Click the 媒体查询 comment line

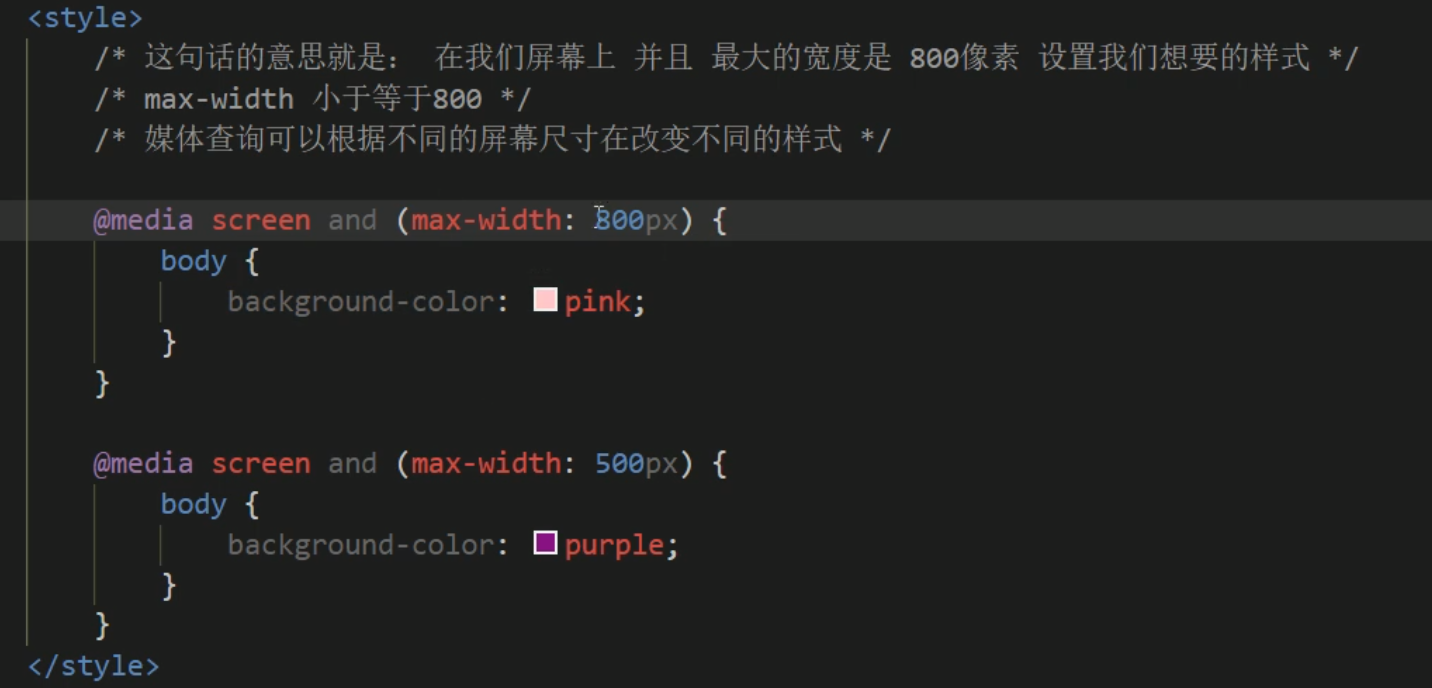pos(492,139)
